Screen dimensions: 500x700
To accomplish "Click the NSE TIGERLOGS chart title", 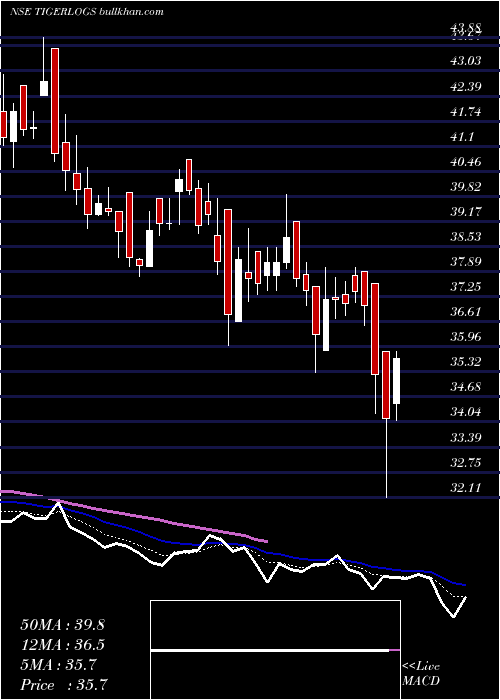I will click(53, 12).
